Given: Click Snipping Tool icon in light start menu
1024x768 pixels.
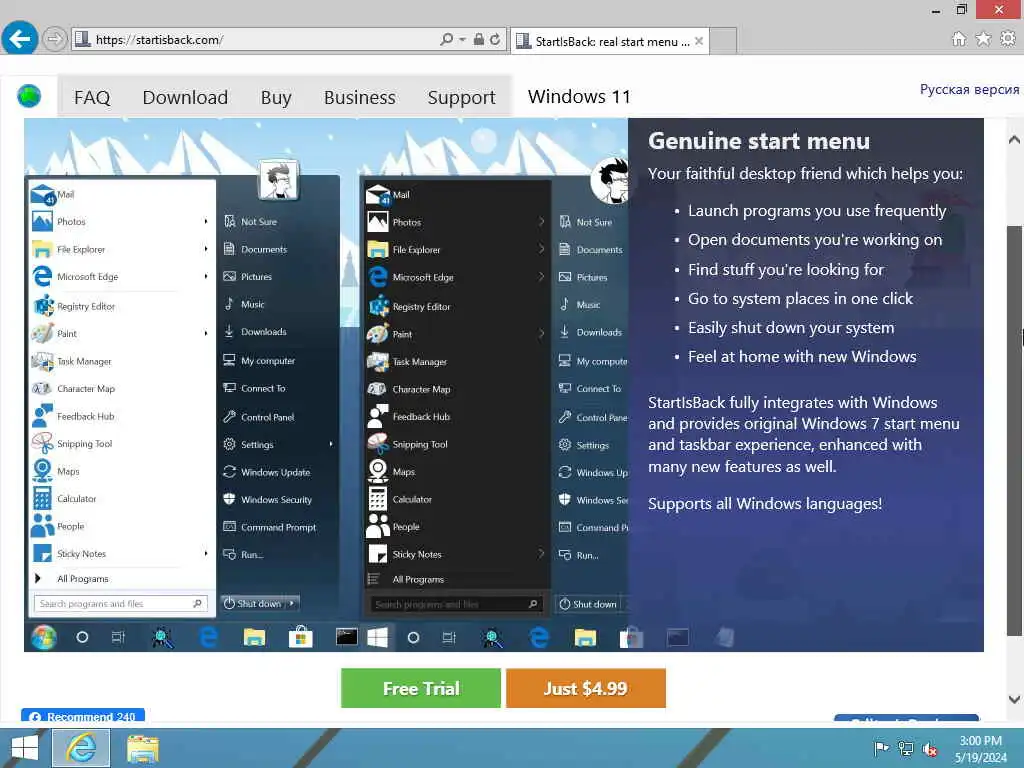Looking at the screenshot, I should (x=43, y=443).
